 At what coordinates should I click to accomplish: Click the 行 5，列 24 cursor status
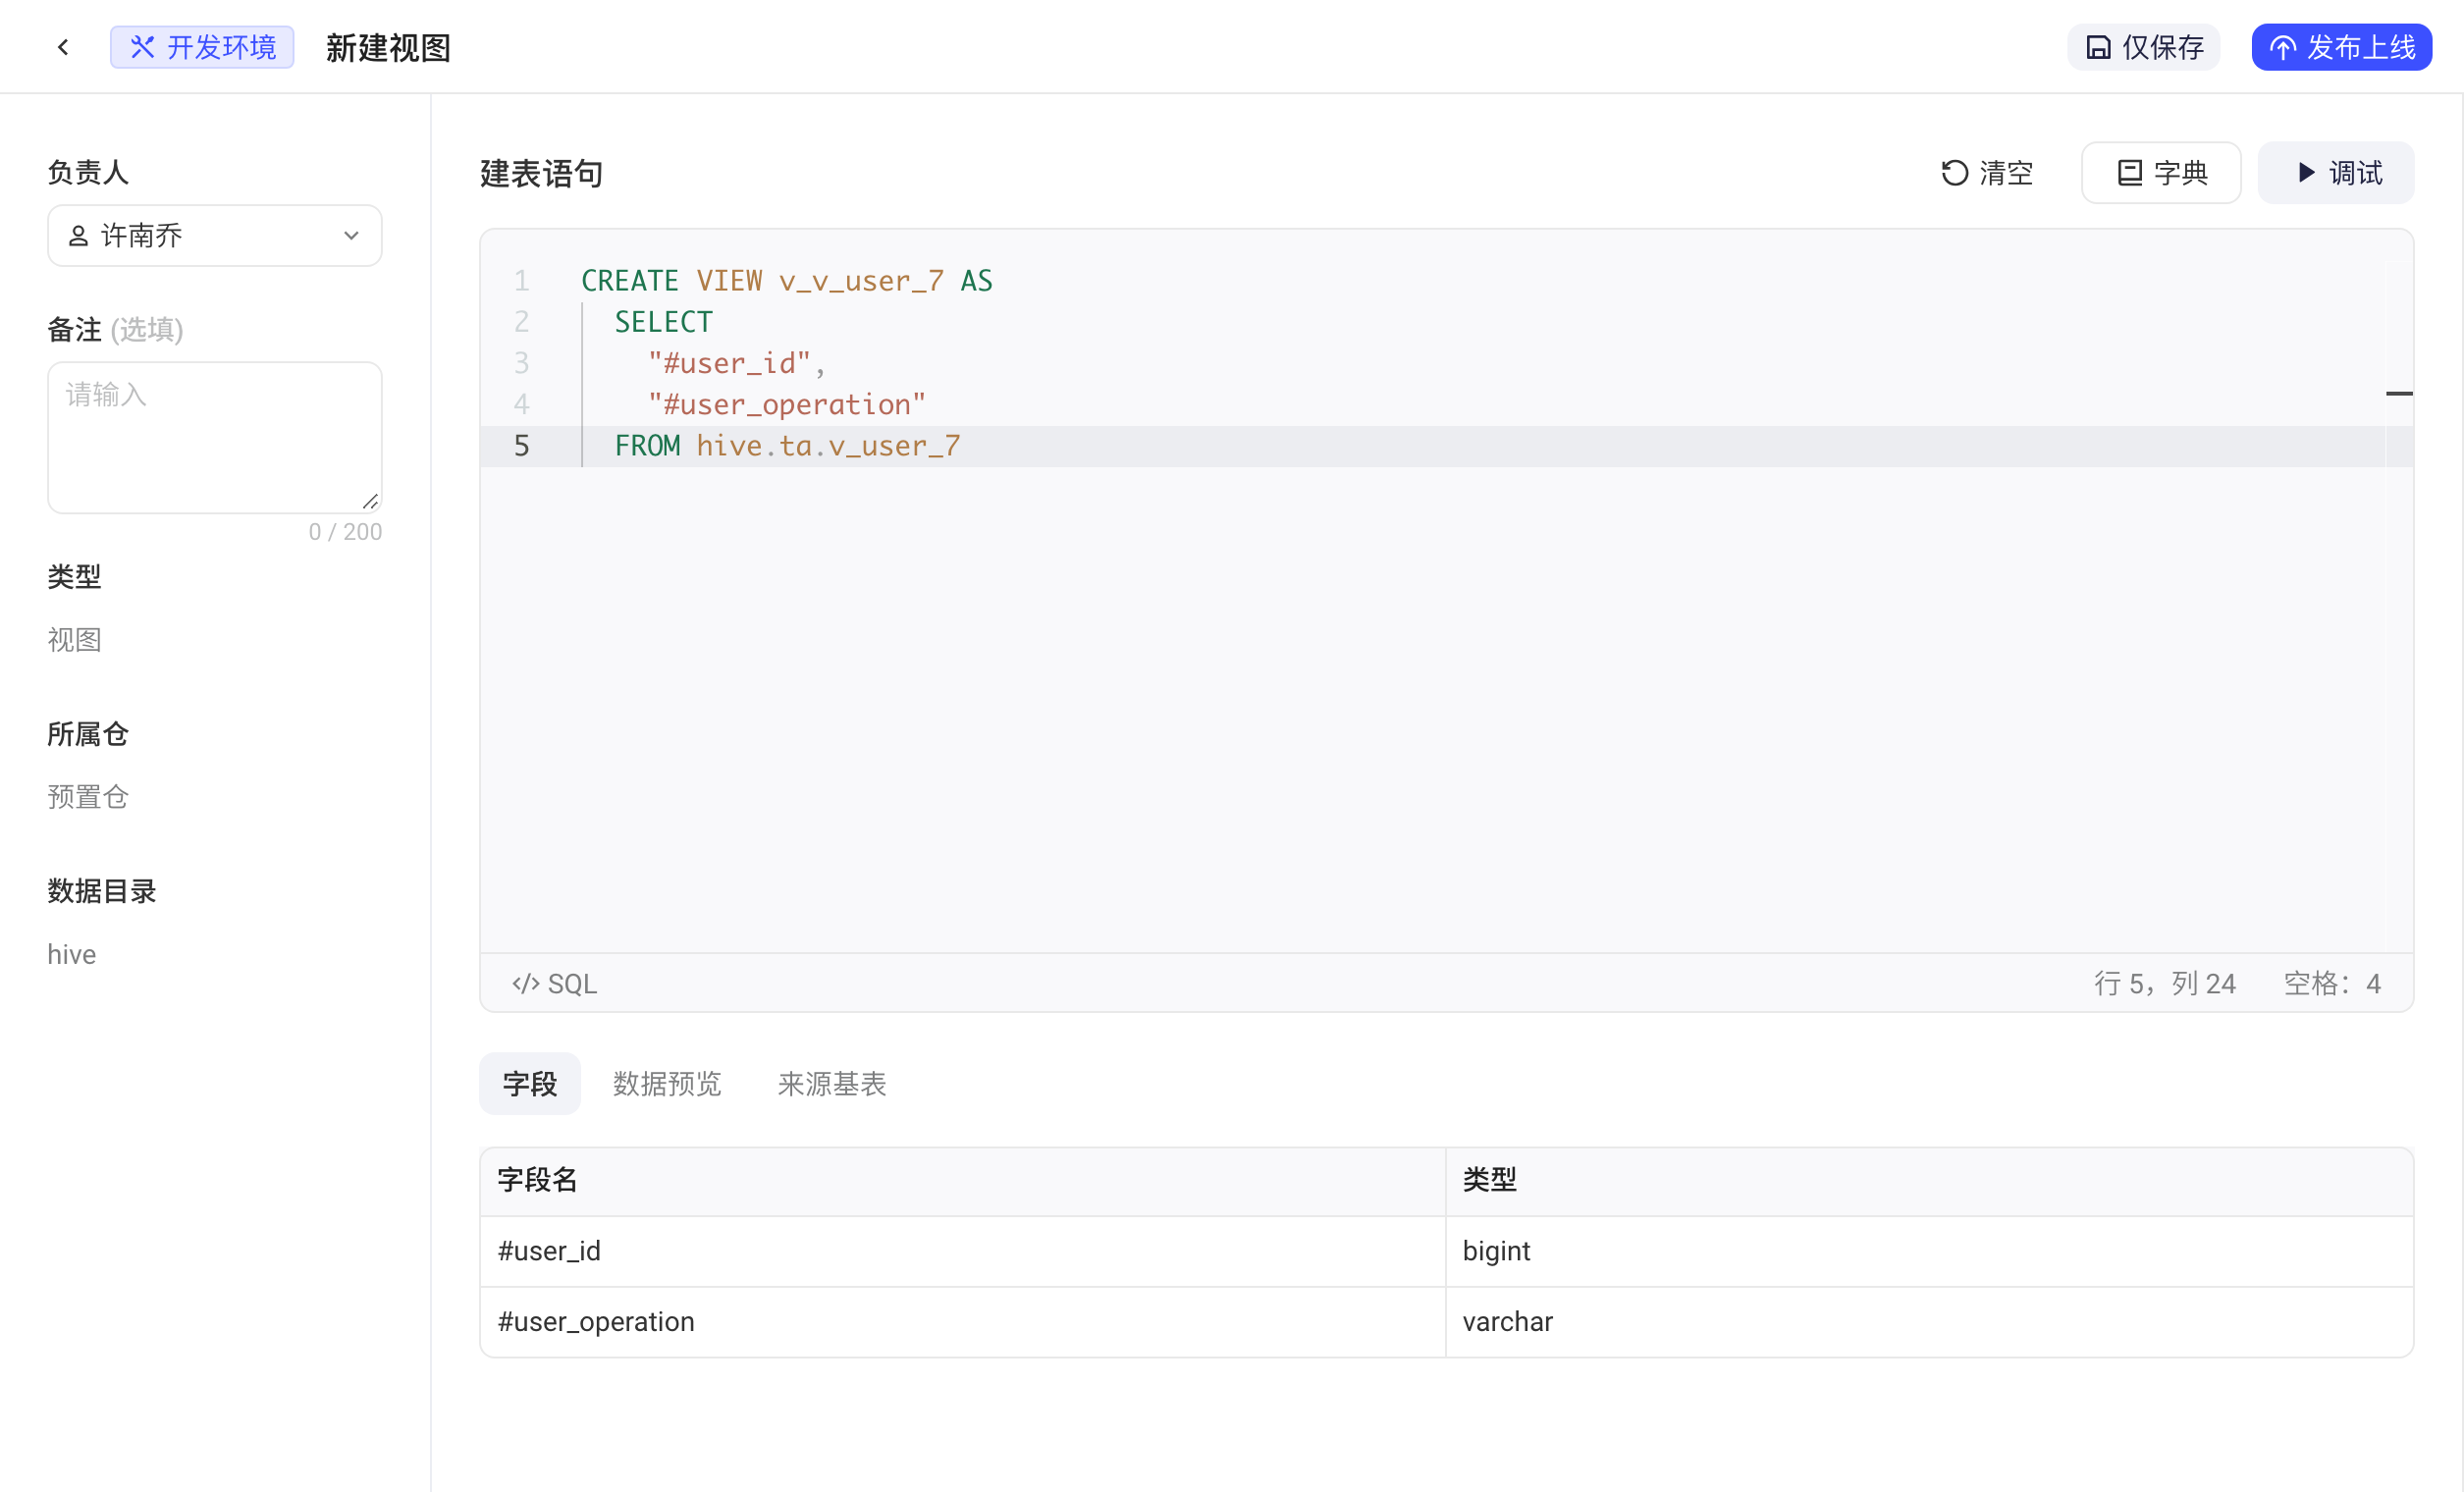tap(2165, 983)
